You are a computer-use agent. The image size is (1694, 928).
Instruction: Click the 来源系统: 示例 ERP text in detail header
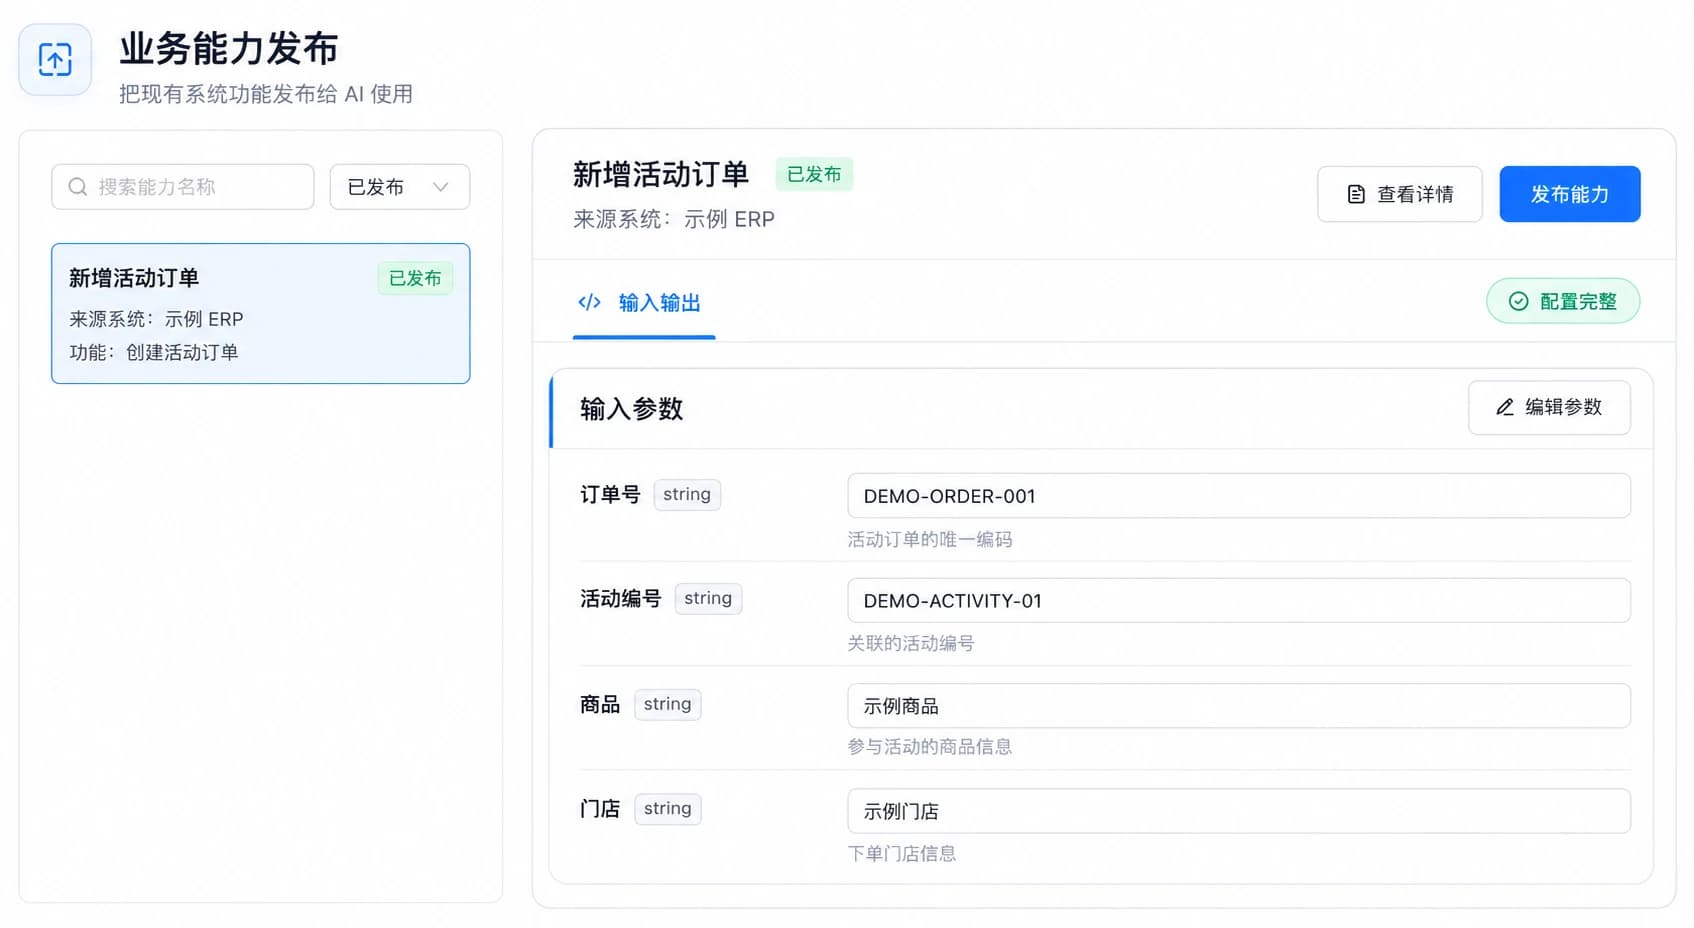674,219
